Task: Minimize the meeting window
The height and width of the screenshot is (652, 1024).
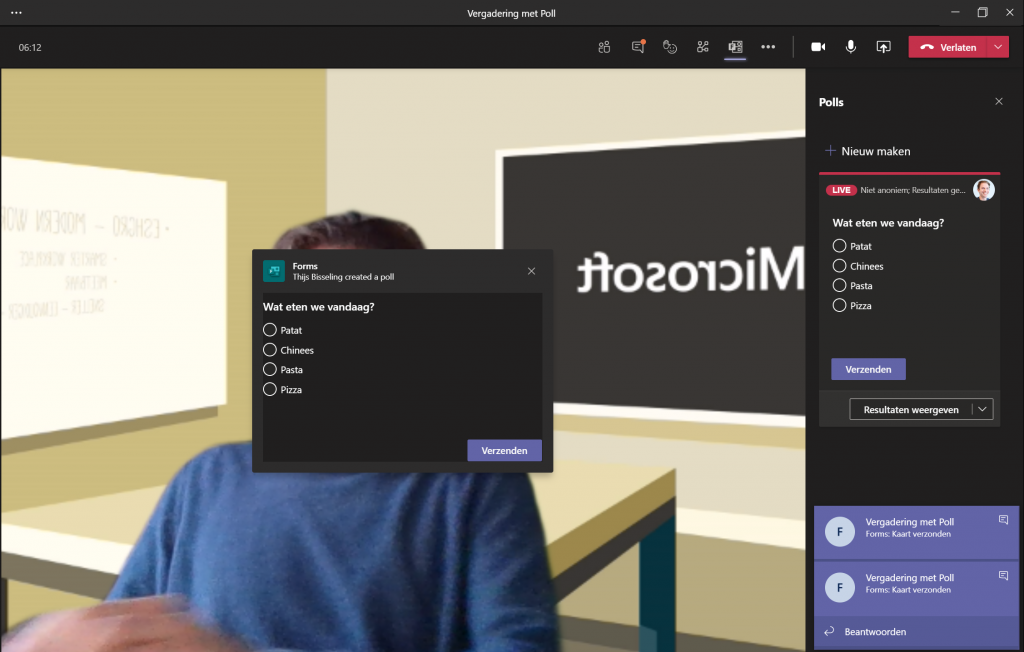Action: [955, 12]
